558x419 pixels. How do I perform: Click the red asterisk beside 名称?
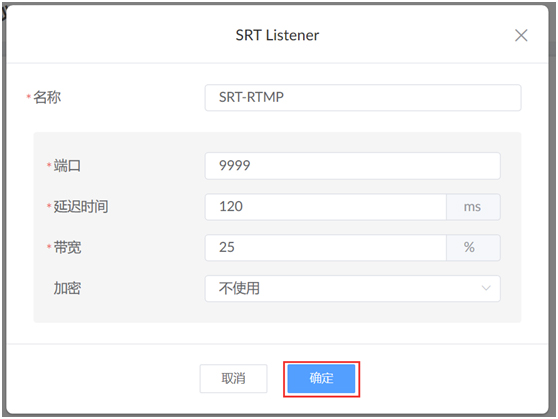28,96
